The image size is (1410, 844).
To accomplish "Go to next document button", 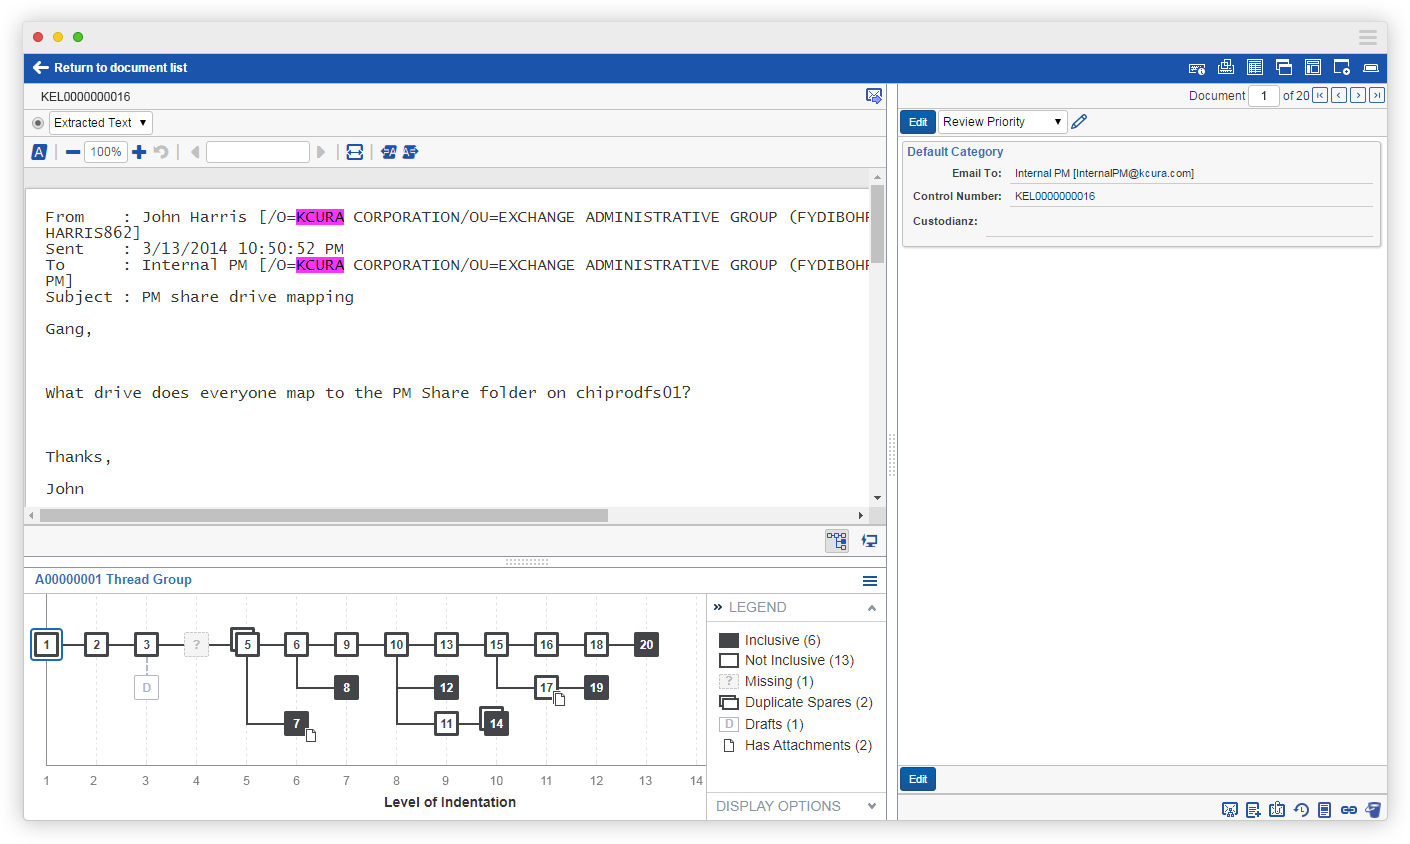I will coord(1358,95).
